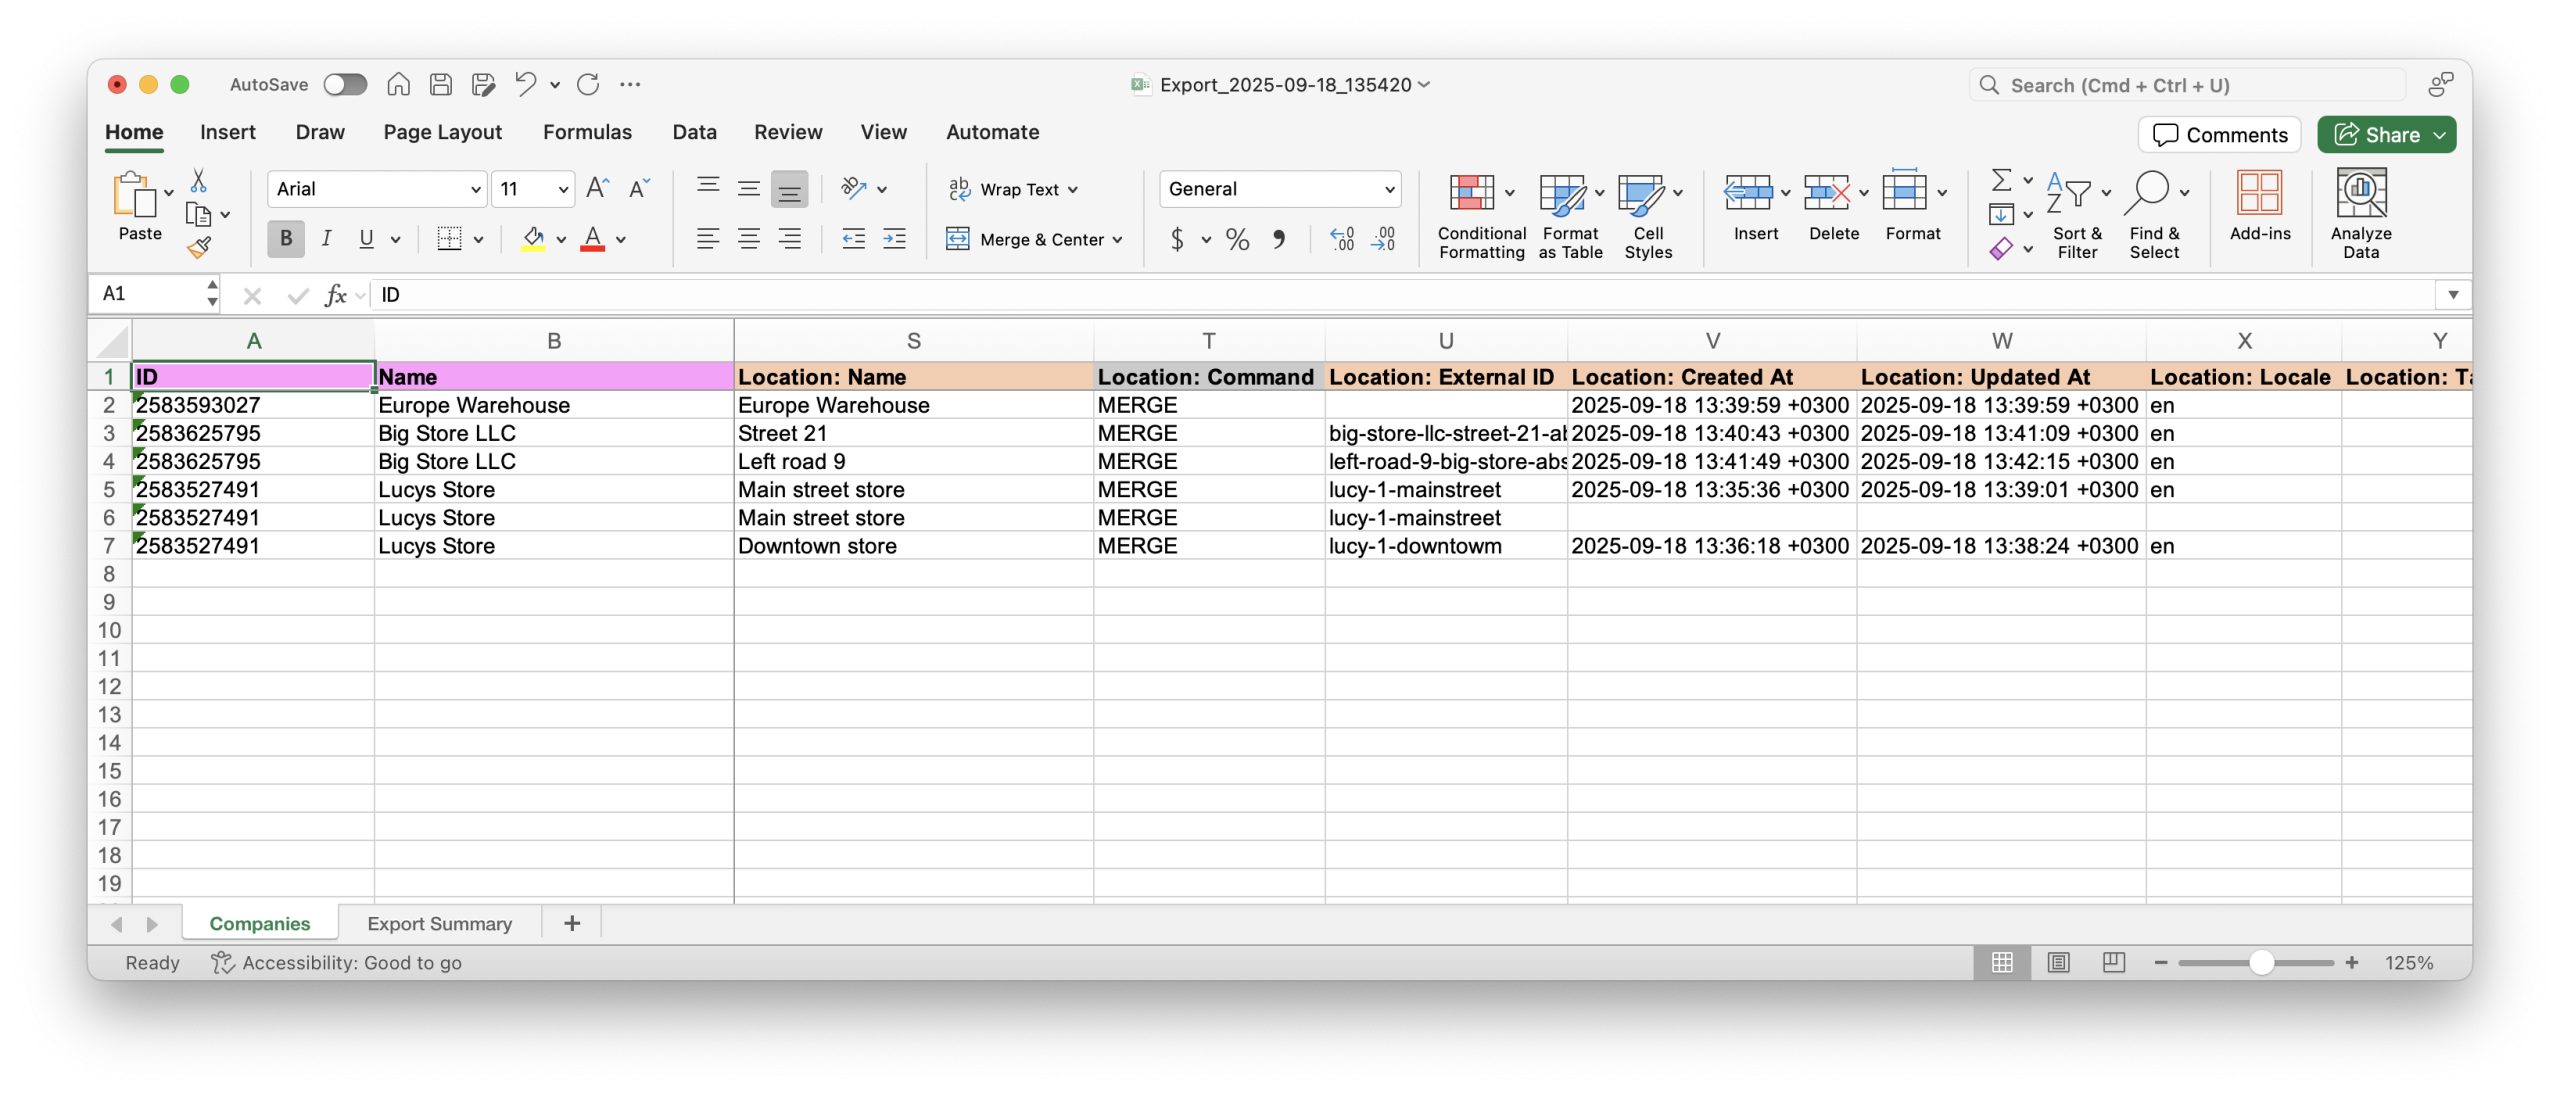Click the Conditional Formatting icon
The width and height of the screenshot is (2560, 1096).
pos(1471,194)
